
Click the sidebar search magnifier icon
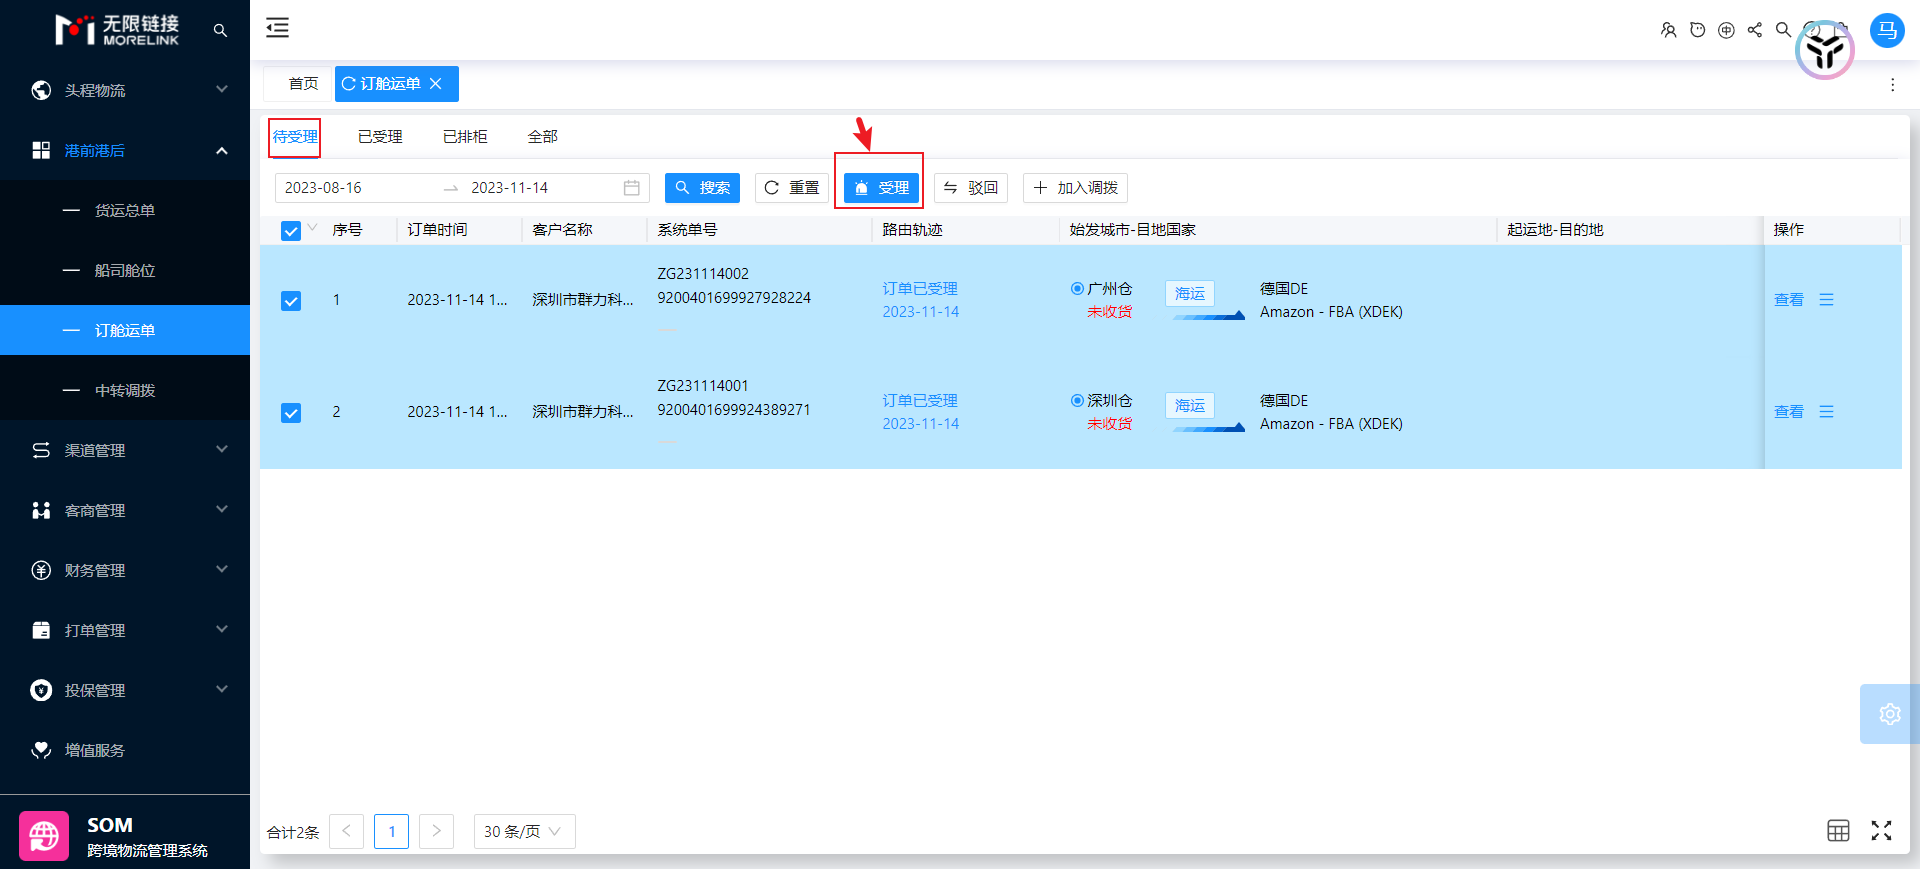click(220, 31)
